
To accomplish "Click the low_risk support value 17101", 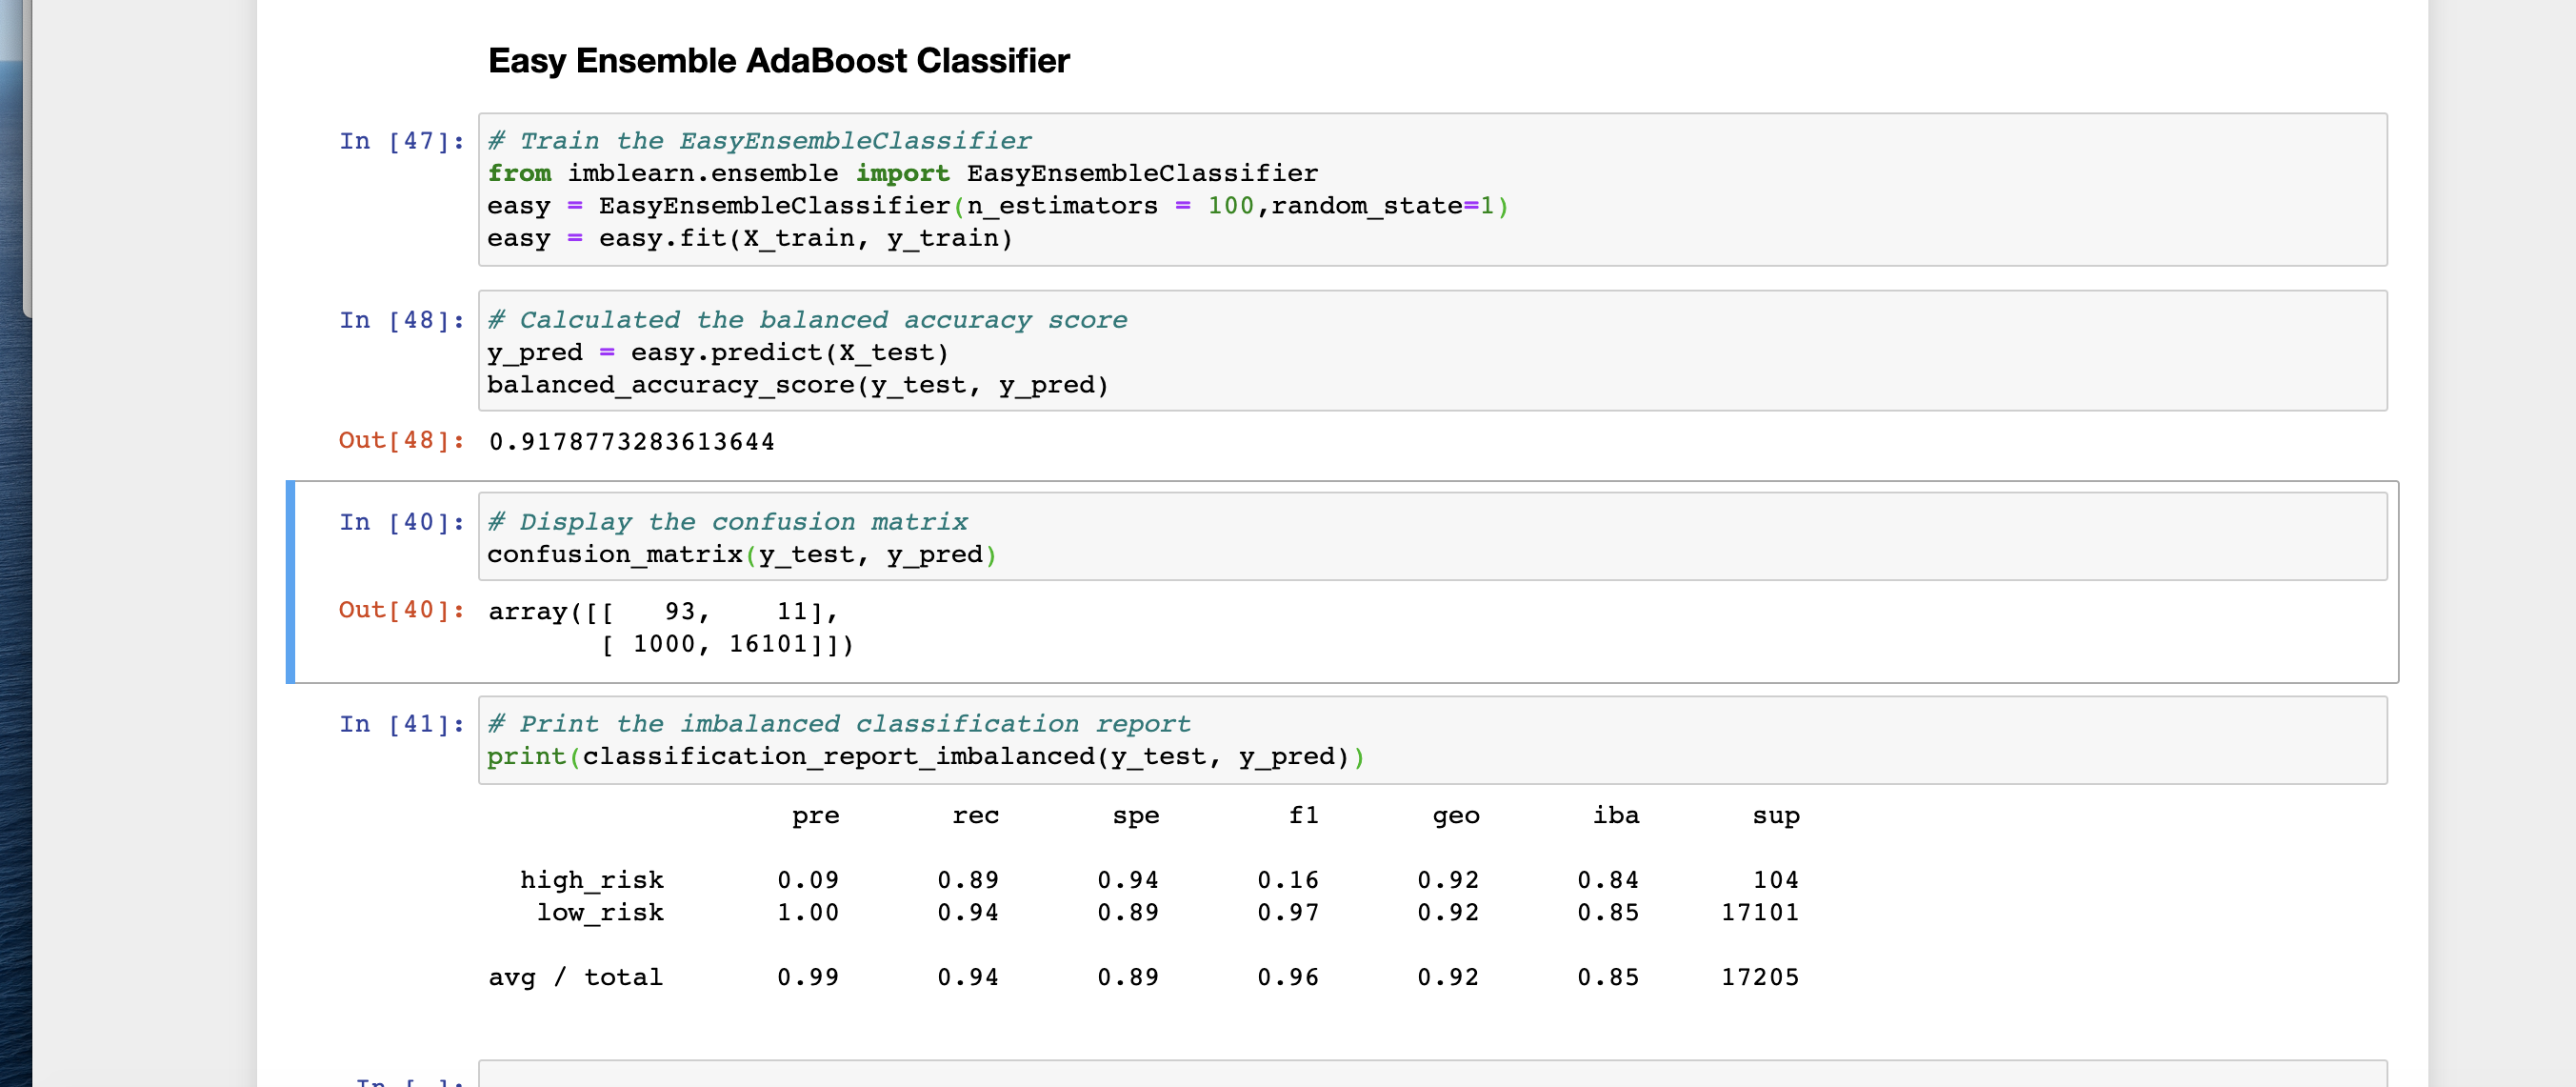I will (x=1760, y=913).
